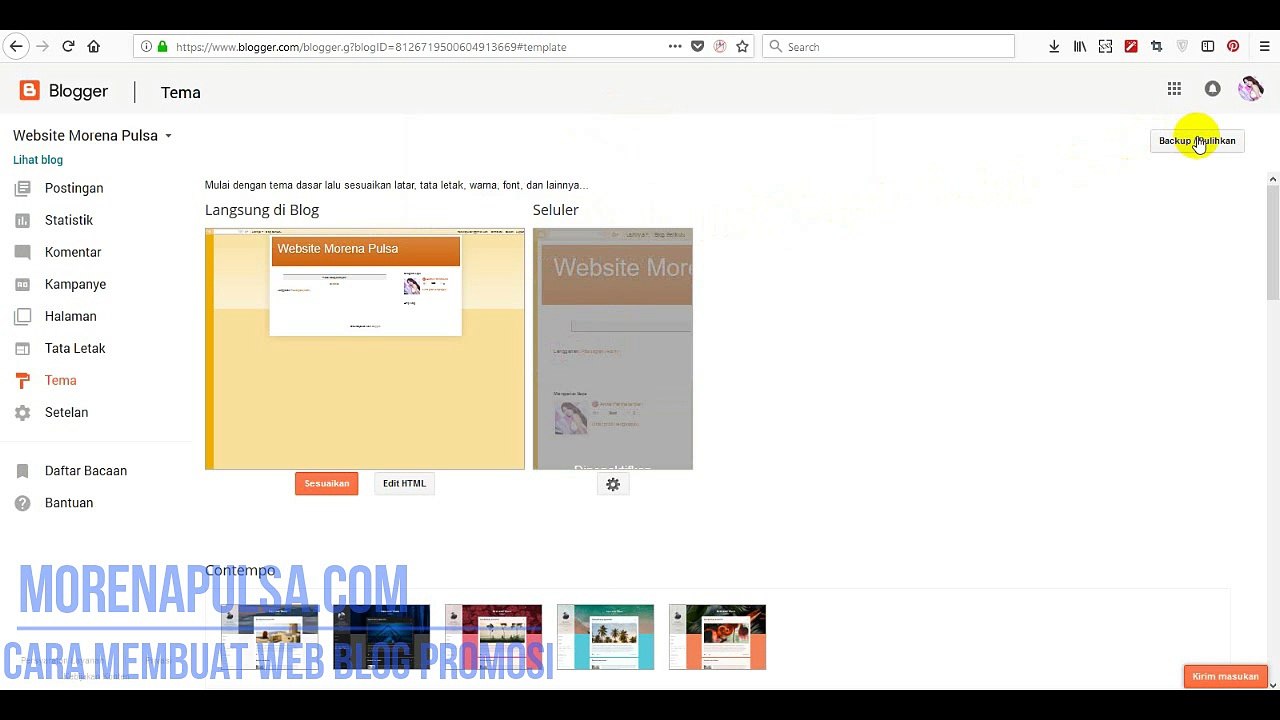Click the blogger.com address bar URL

pyautogui.click(x=371, y=47)
